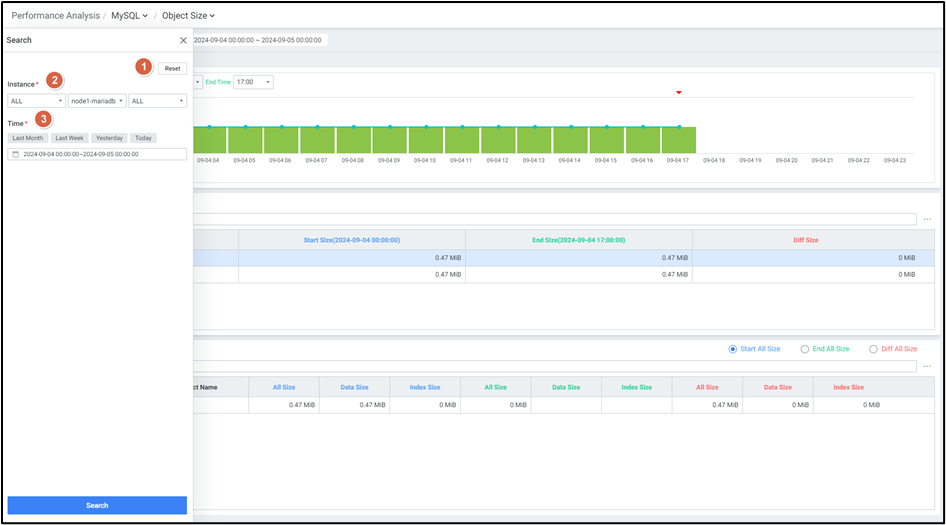Click the numbered callout badge 2
The image size is (946, 525).
click(x=55, y=80)
